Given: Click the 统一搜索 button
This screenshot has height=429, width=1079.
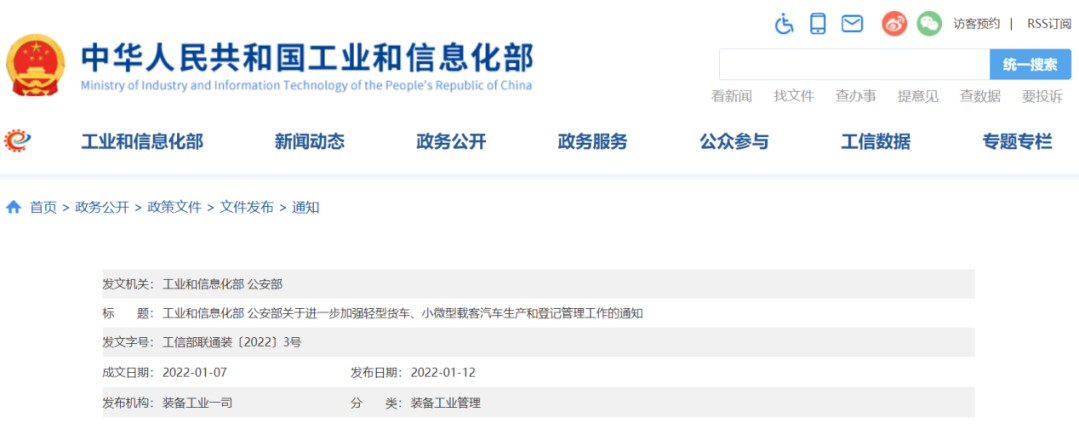Looking at the screenshot, I should (1030, 64).
